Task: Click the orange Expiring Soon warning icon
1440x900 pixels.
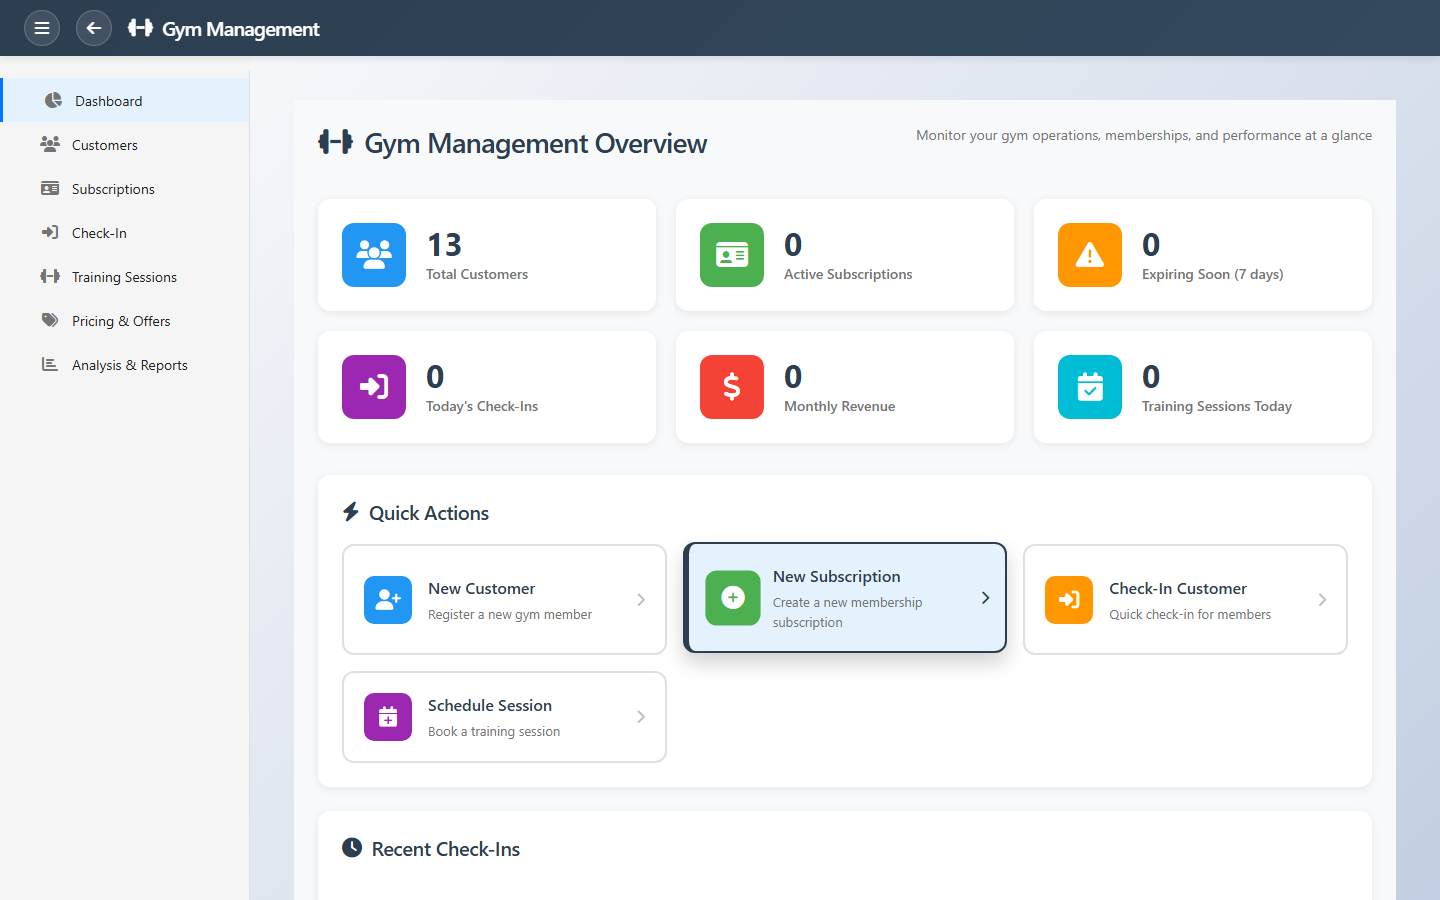Action: [1090, 255]
